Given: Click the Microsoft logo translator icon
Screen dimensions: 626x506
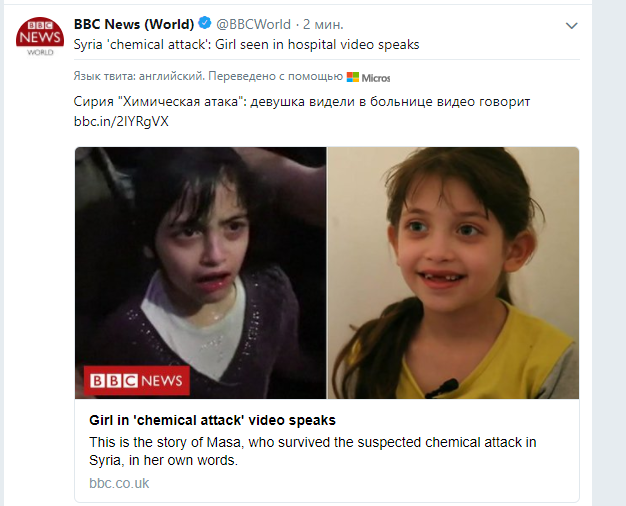Looking at the screenshot, I should [353, 77].
